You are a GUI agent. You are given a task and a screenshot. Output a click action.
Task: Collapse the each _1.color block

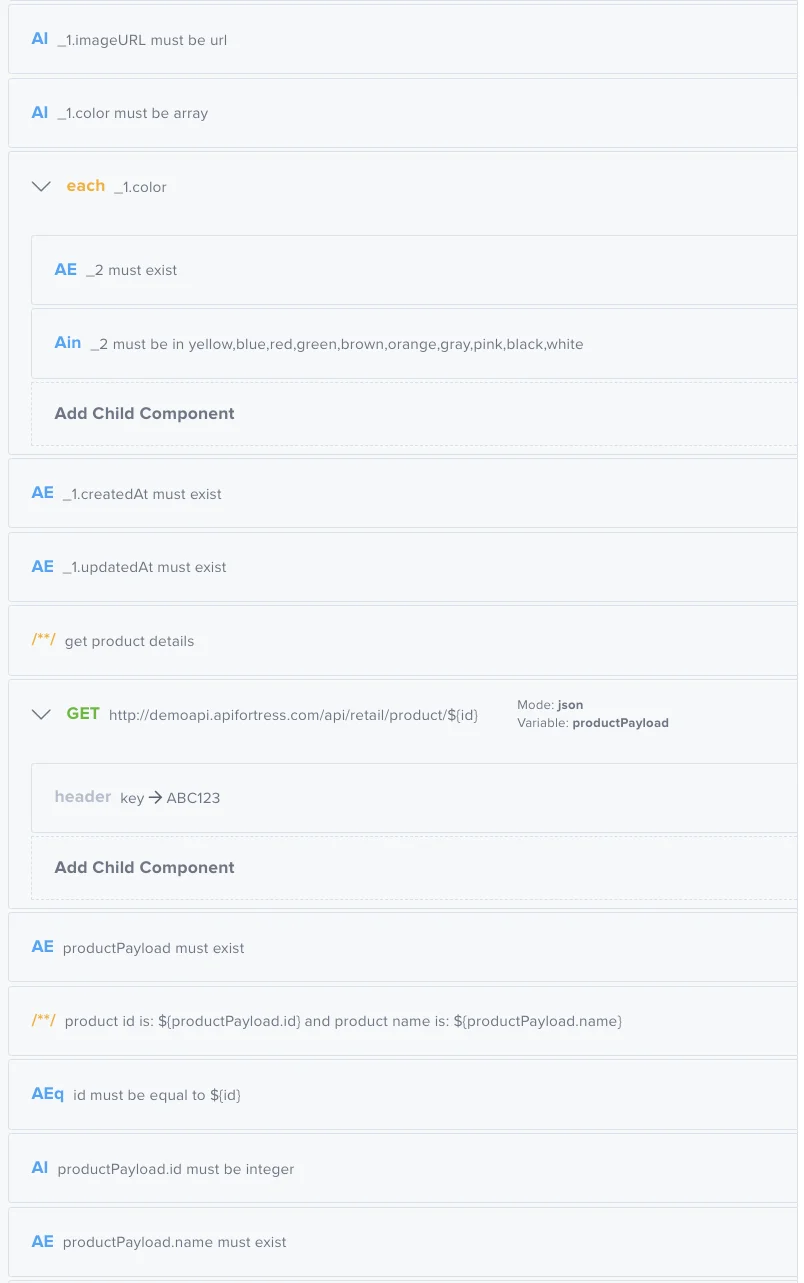pyautogui.click(x=41, y=186)
